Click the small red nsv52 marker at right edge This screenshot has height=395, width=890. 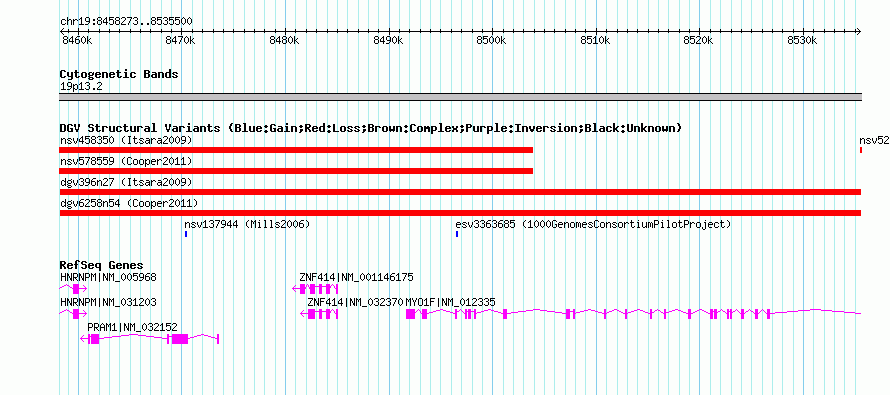(861, 150)
